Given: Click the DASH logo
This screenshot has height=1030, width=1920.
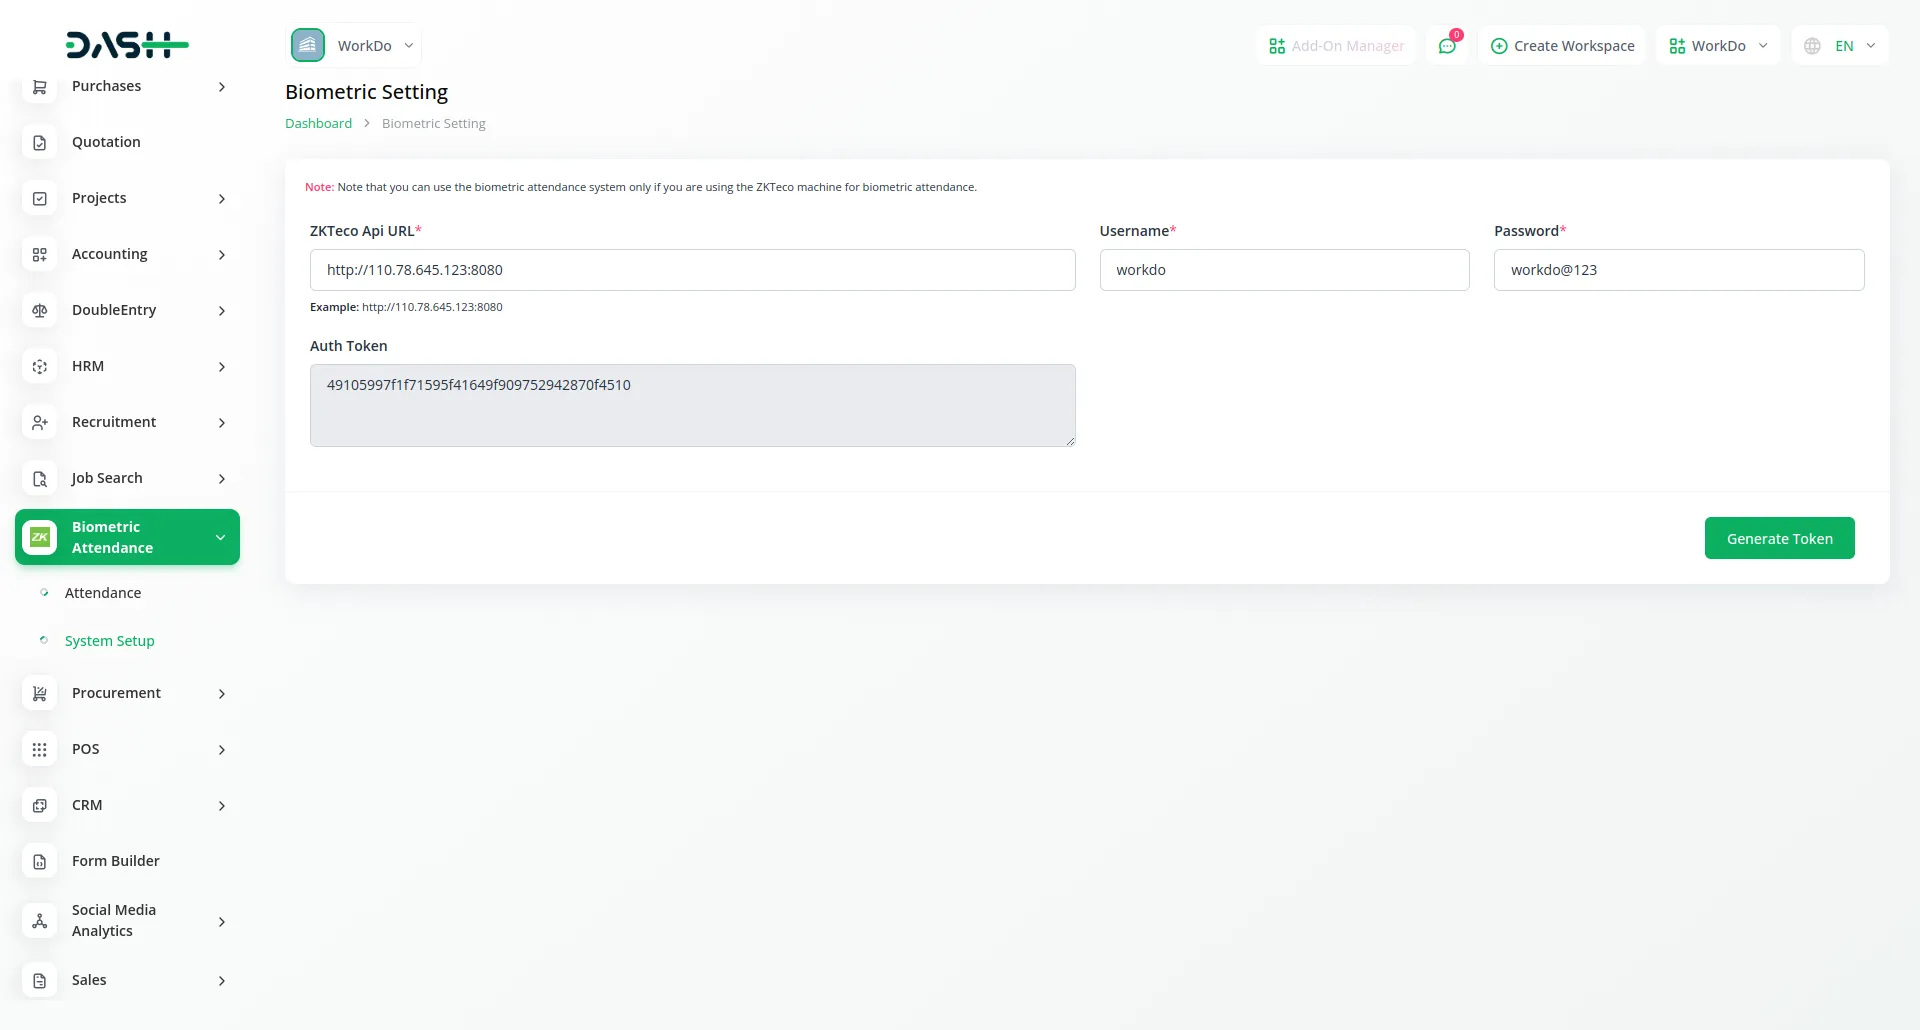Looking at the screenshot, I should pyautogui.click(x=127, y=45).
